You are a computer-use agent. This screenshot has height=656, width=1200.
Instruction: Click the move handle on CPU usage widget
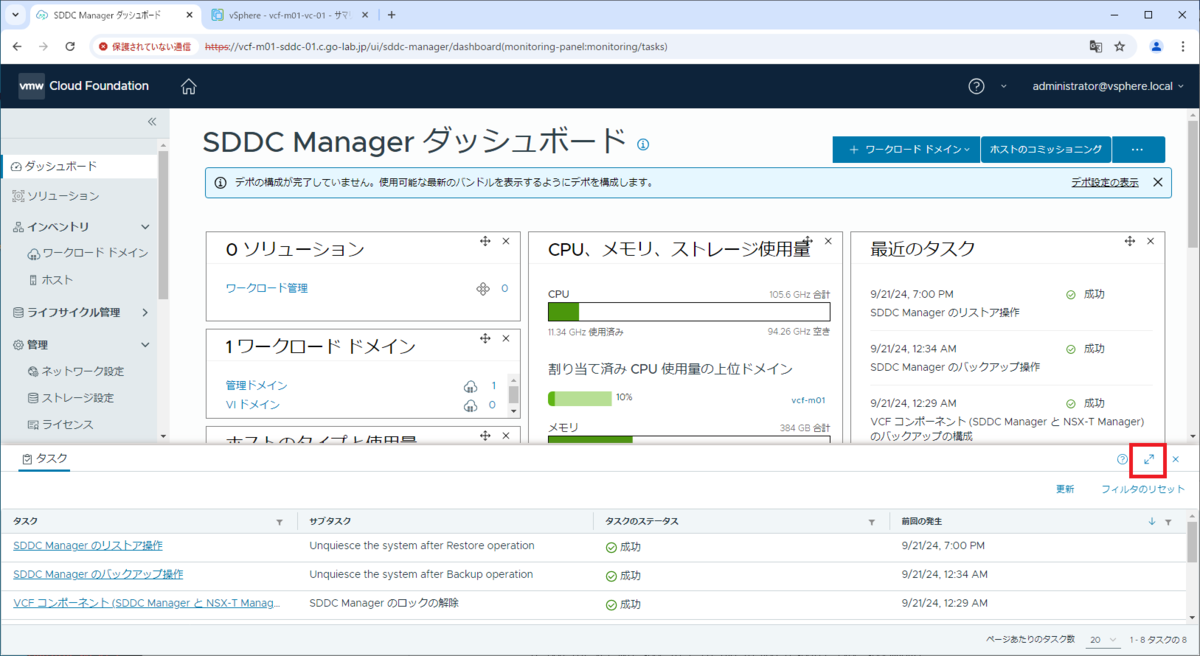tap(806, 242)
